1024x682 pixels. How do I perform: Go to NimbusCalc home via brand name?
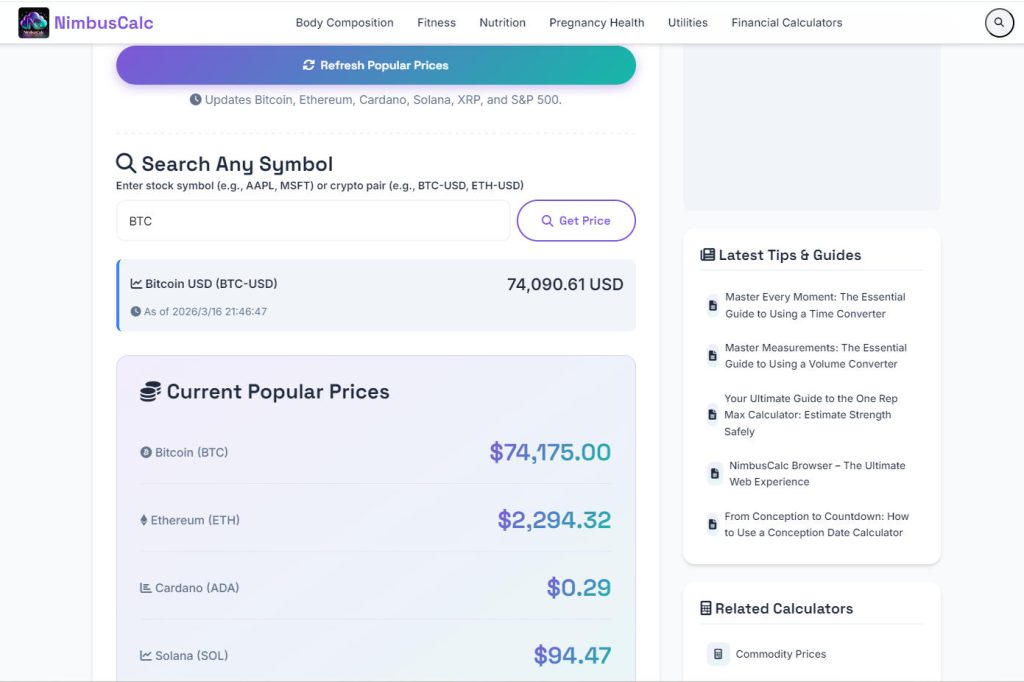[104, 23]
